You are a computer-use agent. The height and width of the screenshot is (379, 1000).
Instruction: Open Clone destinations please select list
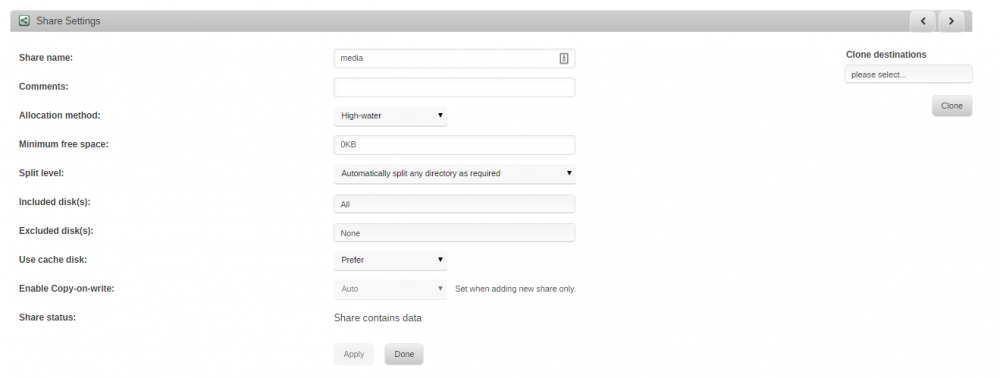908,75
